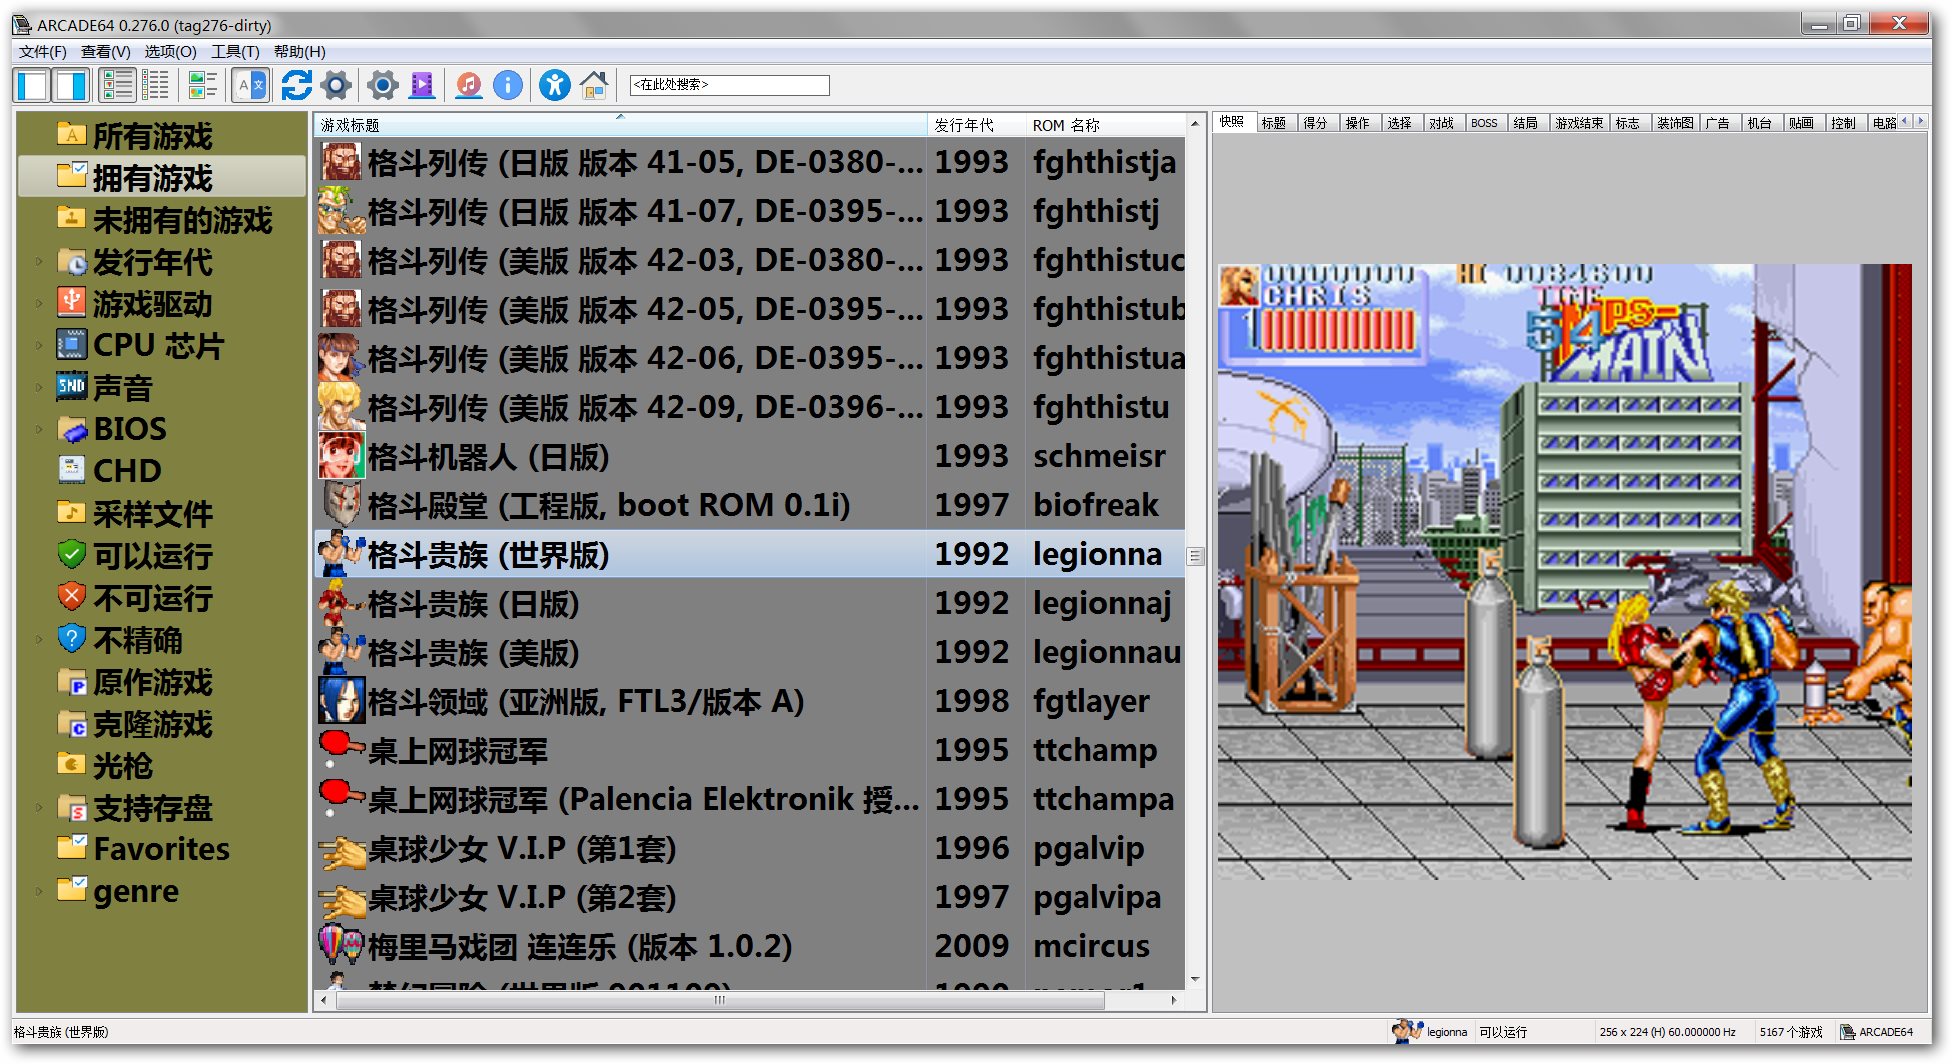1952x1064 pixels.
Task: Toggle the right screenshot panel view
Action: click(71, 86)
